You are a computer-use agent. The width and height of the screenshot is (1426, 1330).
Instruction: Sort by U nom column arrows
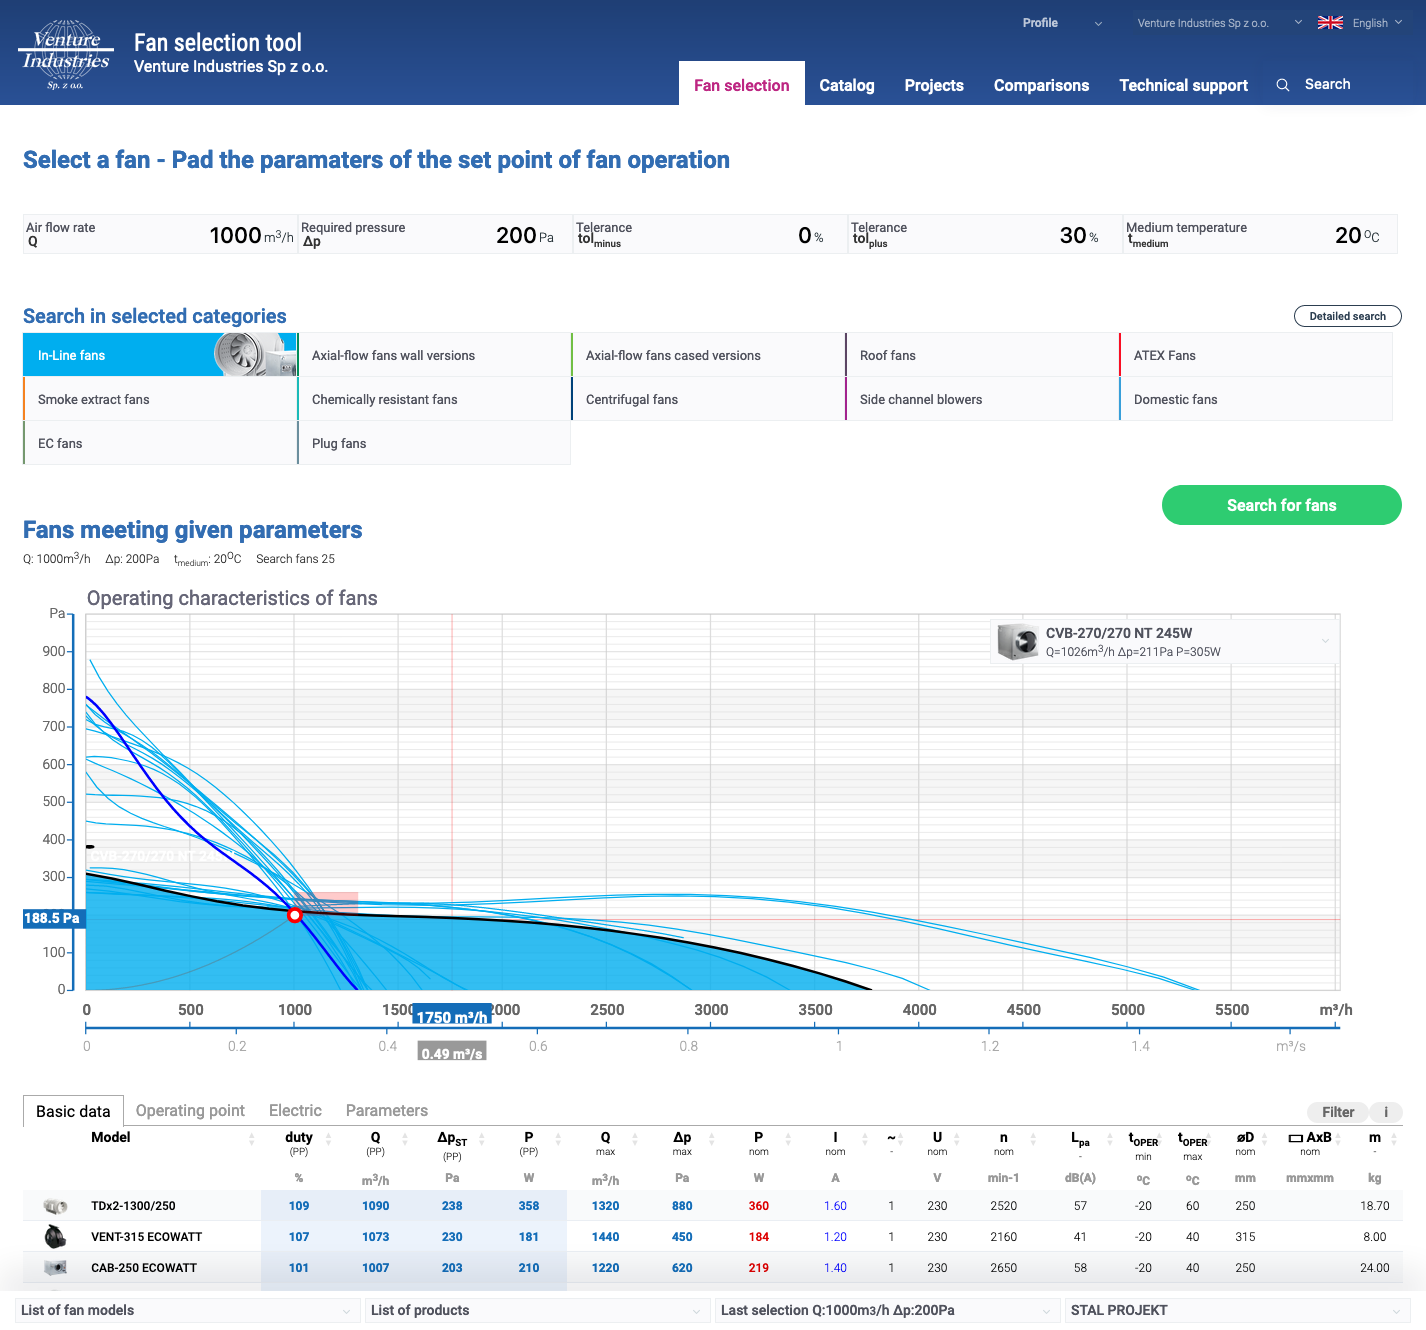point(957,1139)
